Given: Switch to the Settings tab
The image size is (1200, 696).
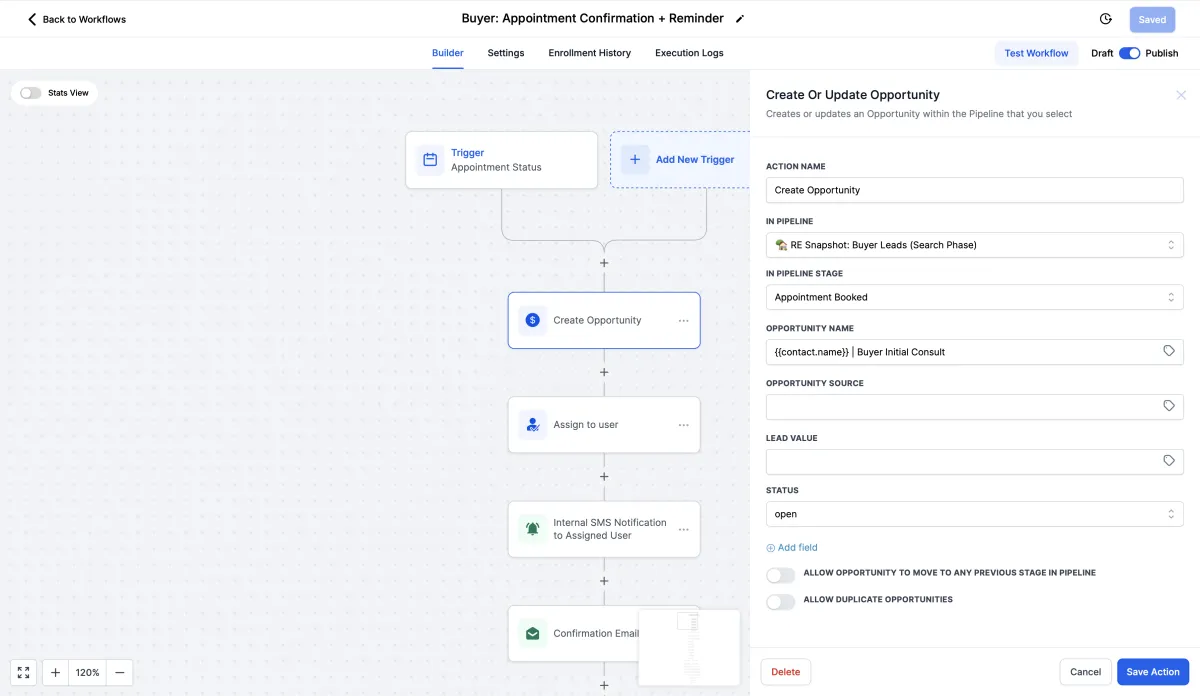Looking at the screenshot, I should click(x=506, y=53).
